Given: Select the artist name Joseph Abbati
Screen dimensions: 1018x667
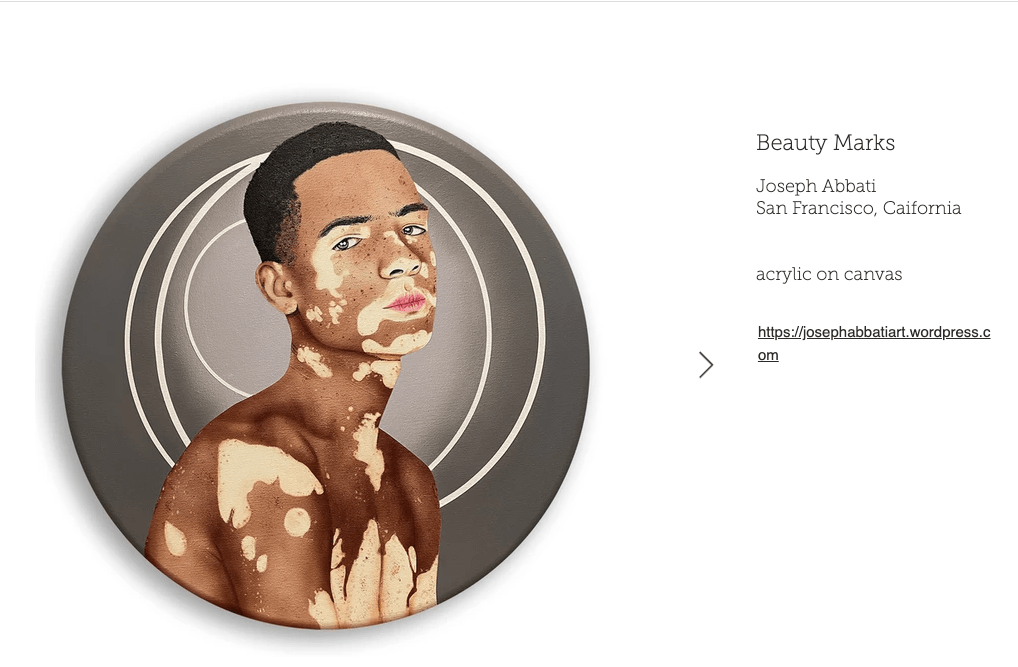Looking at the screenshot, I should (816, 186).
